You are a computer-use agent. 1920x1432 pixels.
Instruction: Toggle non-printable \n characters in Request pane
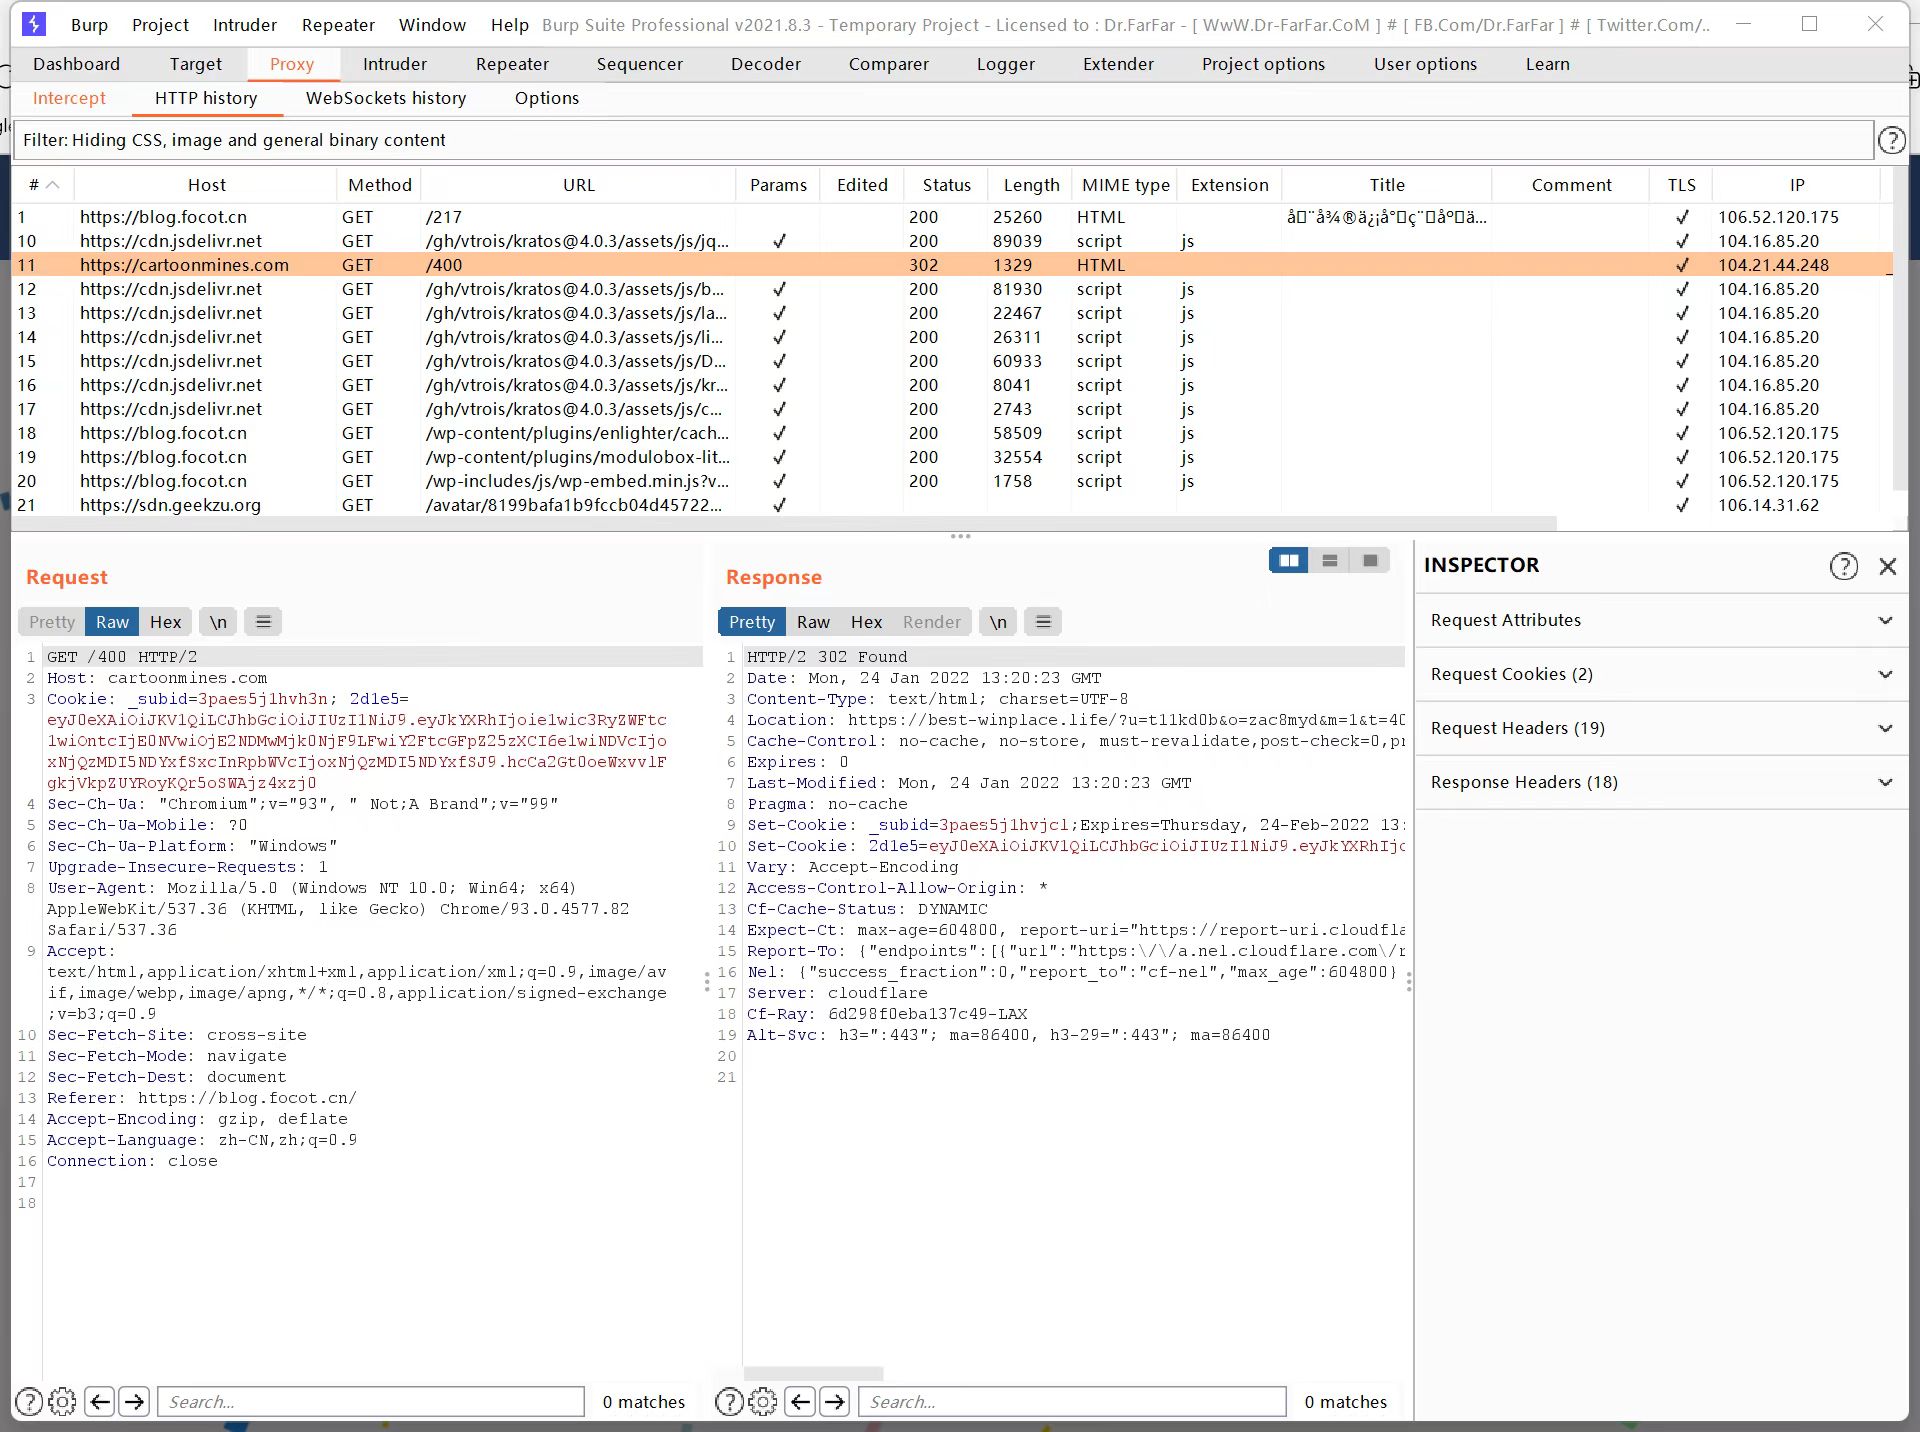pyautogui.click(x=218, y=622)
